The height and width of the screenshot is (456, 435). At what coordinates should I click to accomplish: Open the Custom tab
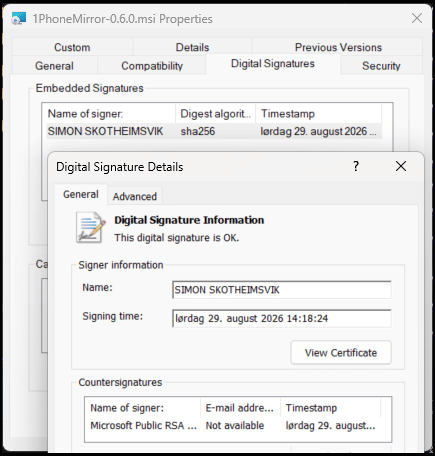[72, 47]
